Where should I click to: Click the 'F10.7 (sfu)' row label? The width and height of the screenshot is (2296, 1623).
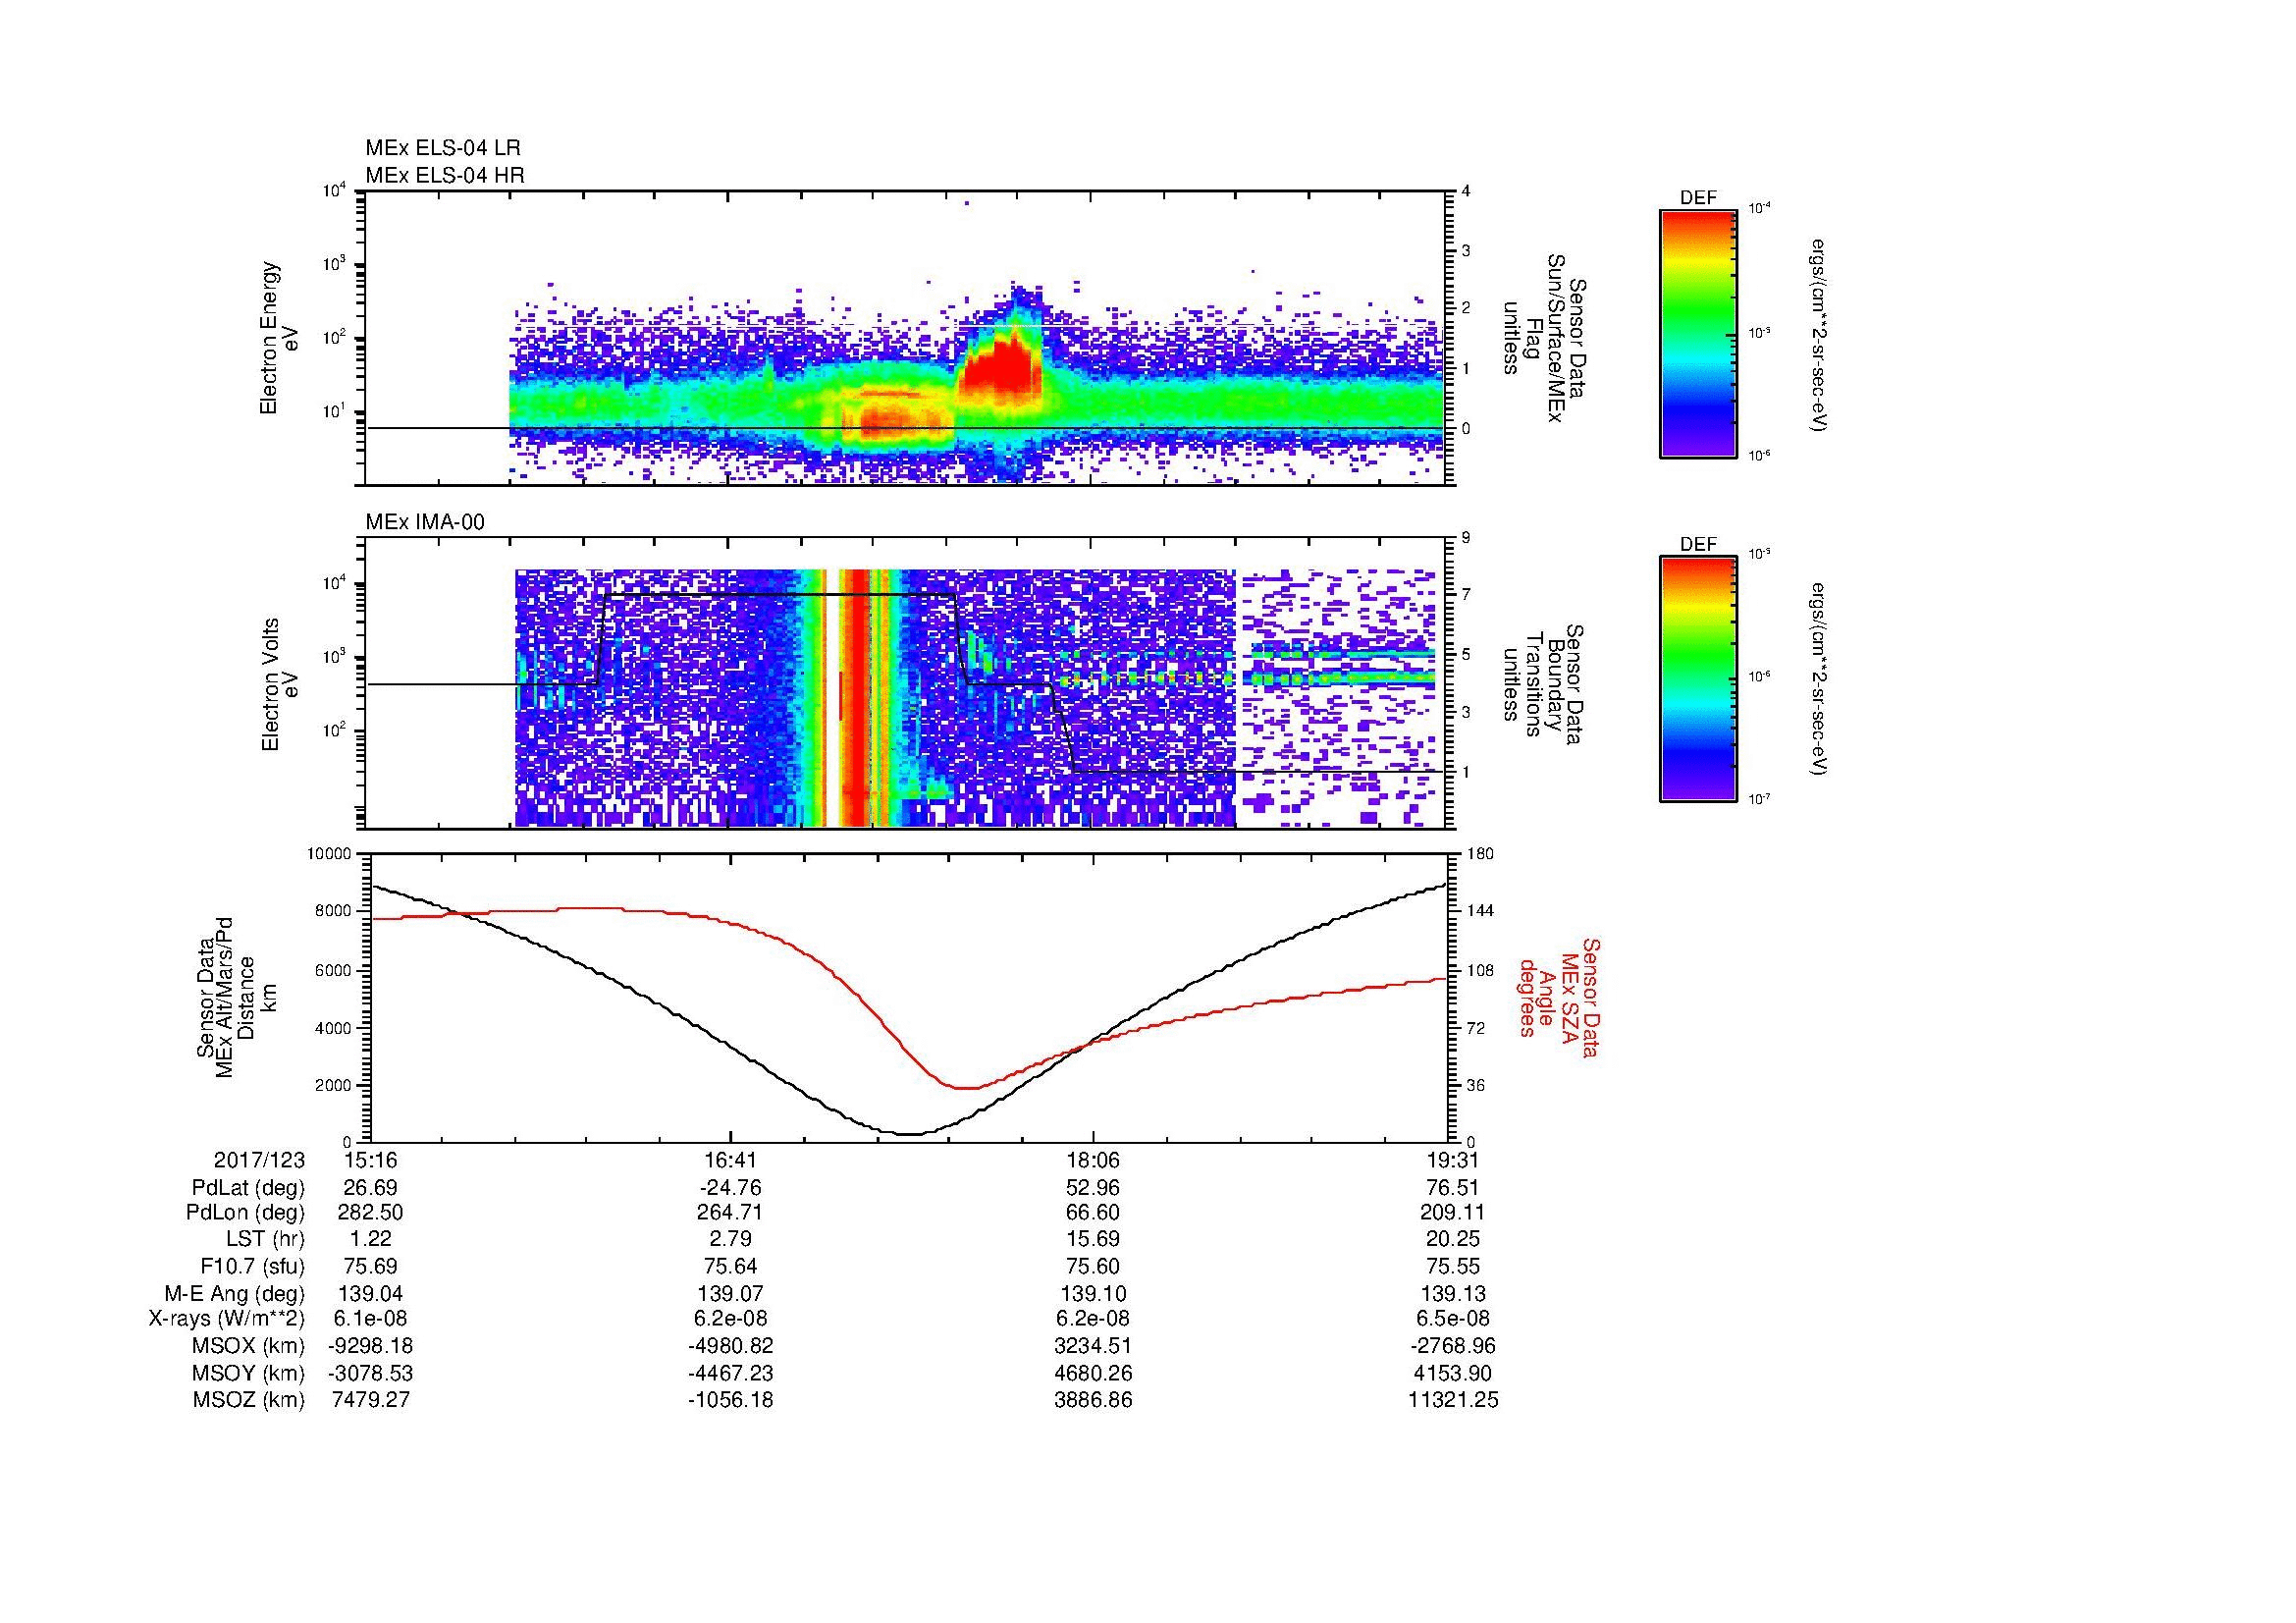(252, 1266)
